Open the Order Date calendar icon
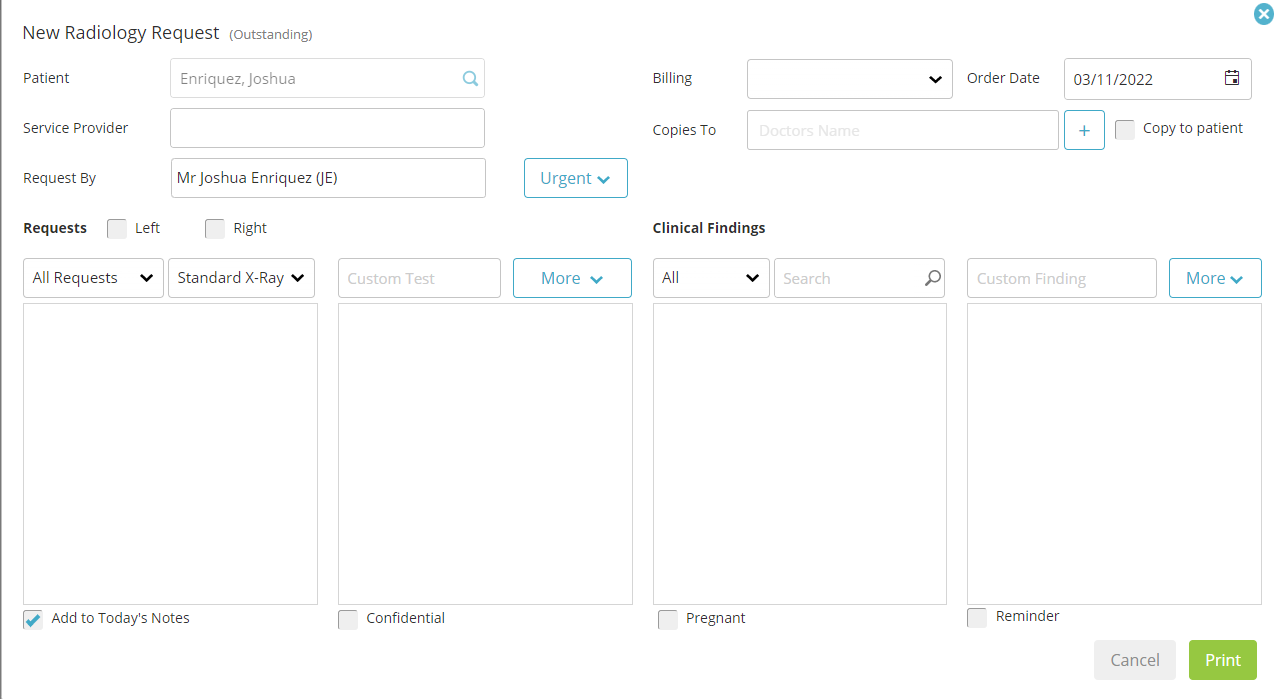Viewport: 1279px width, 699px height. tap(1231, 78)
